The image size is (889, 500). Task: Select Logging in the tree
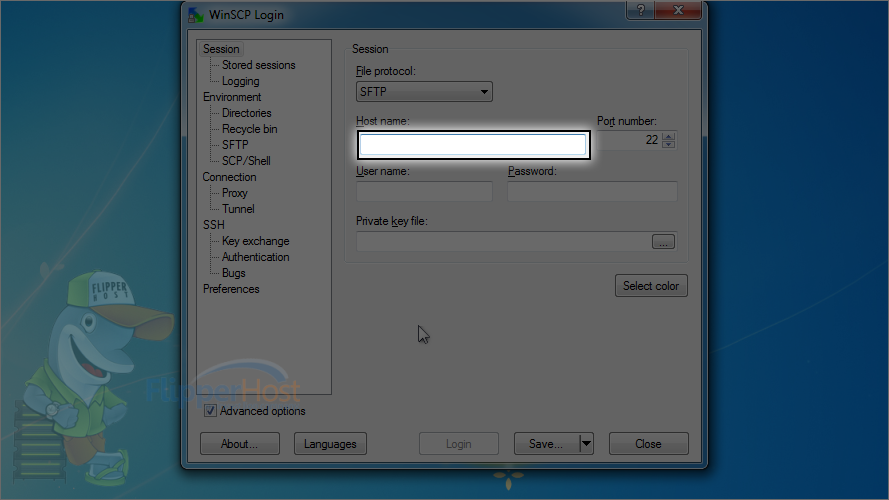click(240, 81)
